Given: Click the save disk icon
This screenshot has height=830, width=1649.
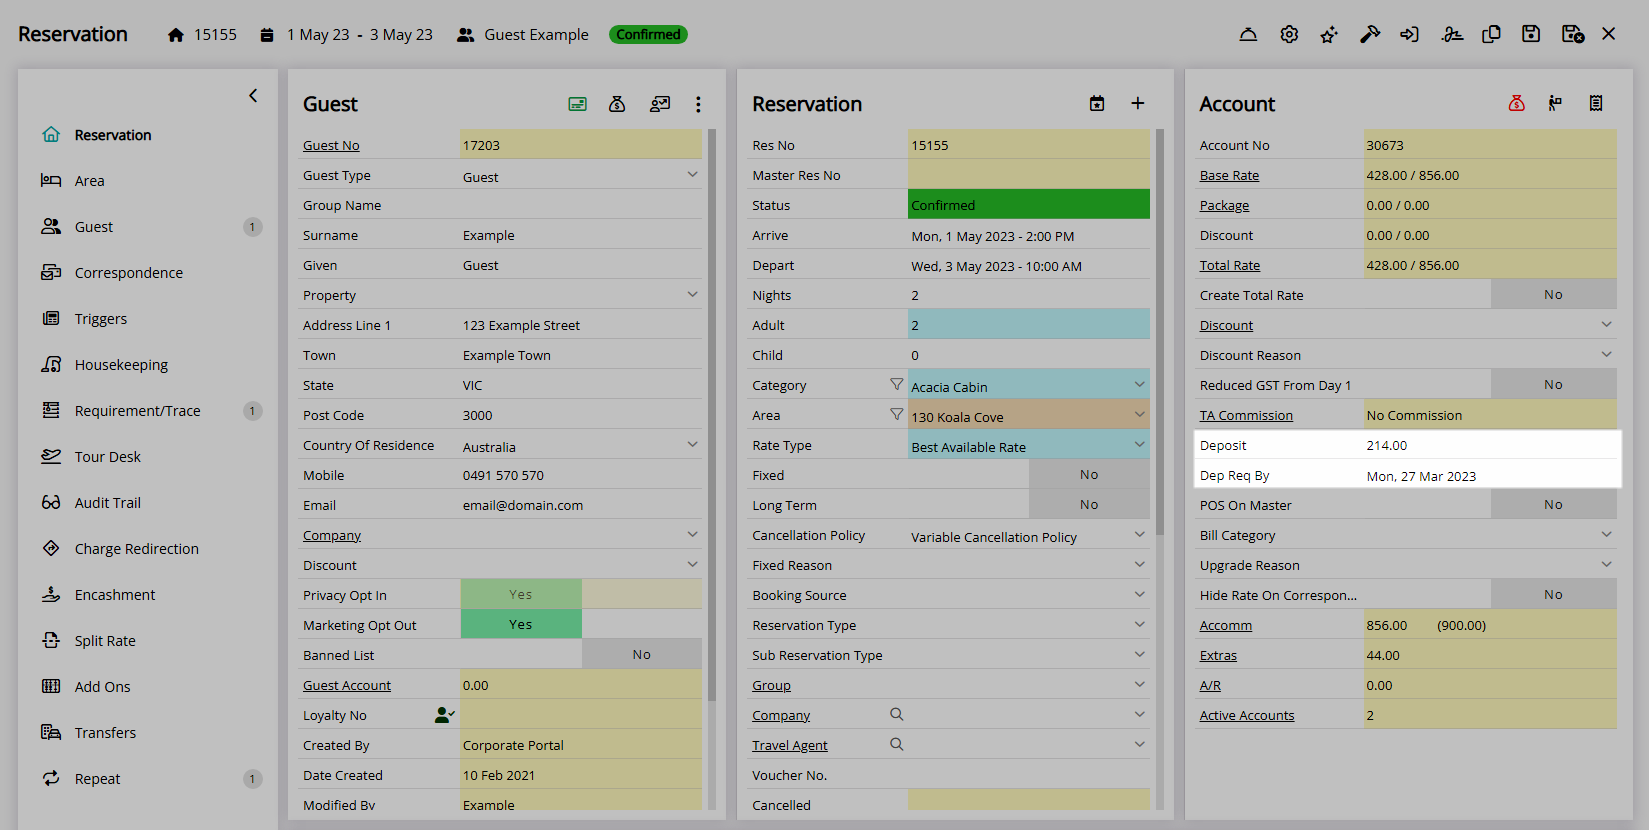Looking at the screenshot, I should pos(1531,34).
